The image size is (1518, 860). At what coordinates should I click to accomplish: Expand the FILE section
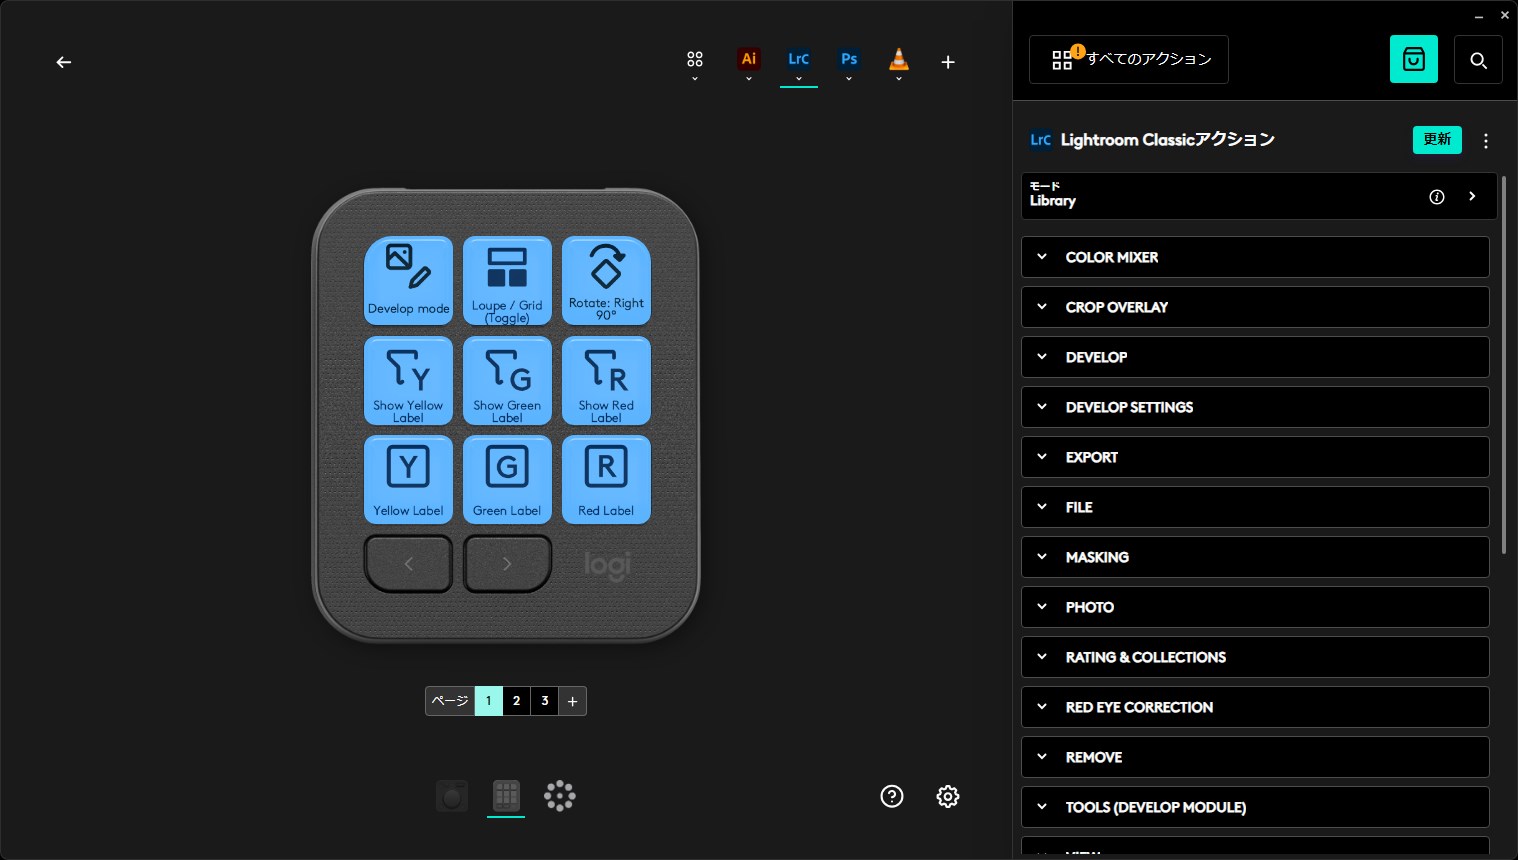pos(1255,507)
